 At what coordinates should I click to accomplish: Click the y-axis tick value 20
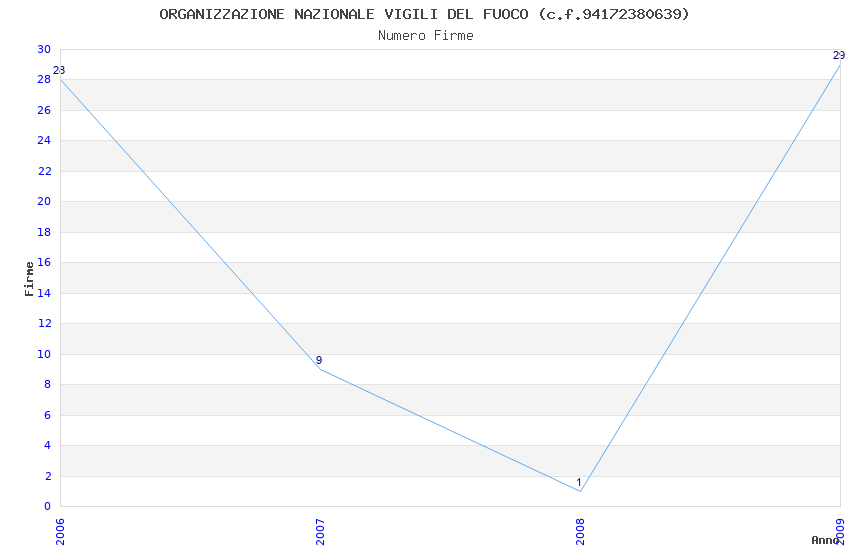coord(44,202)
